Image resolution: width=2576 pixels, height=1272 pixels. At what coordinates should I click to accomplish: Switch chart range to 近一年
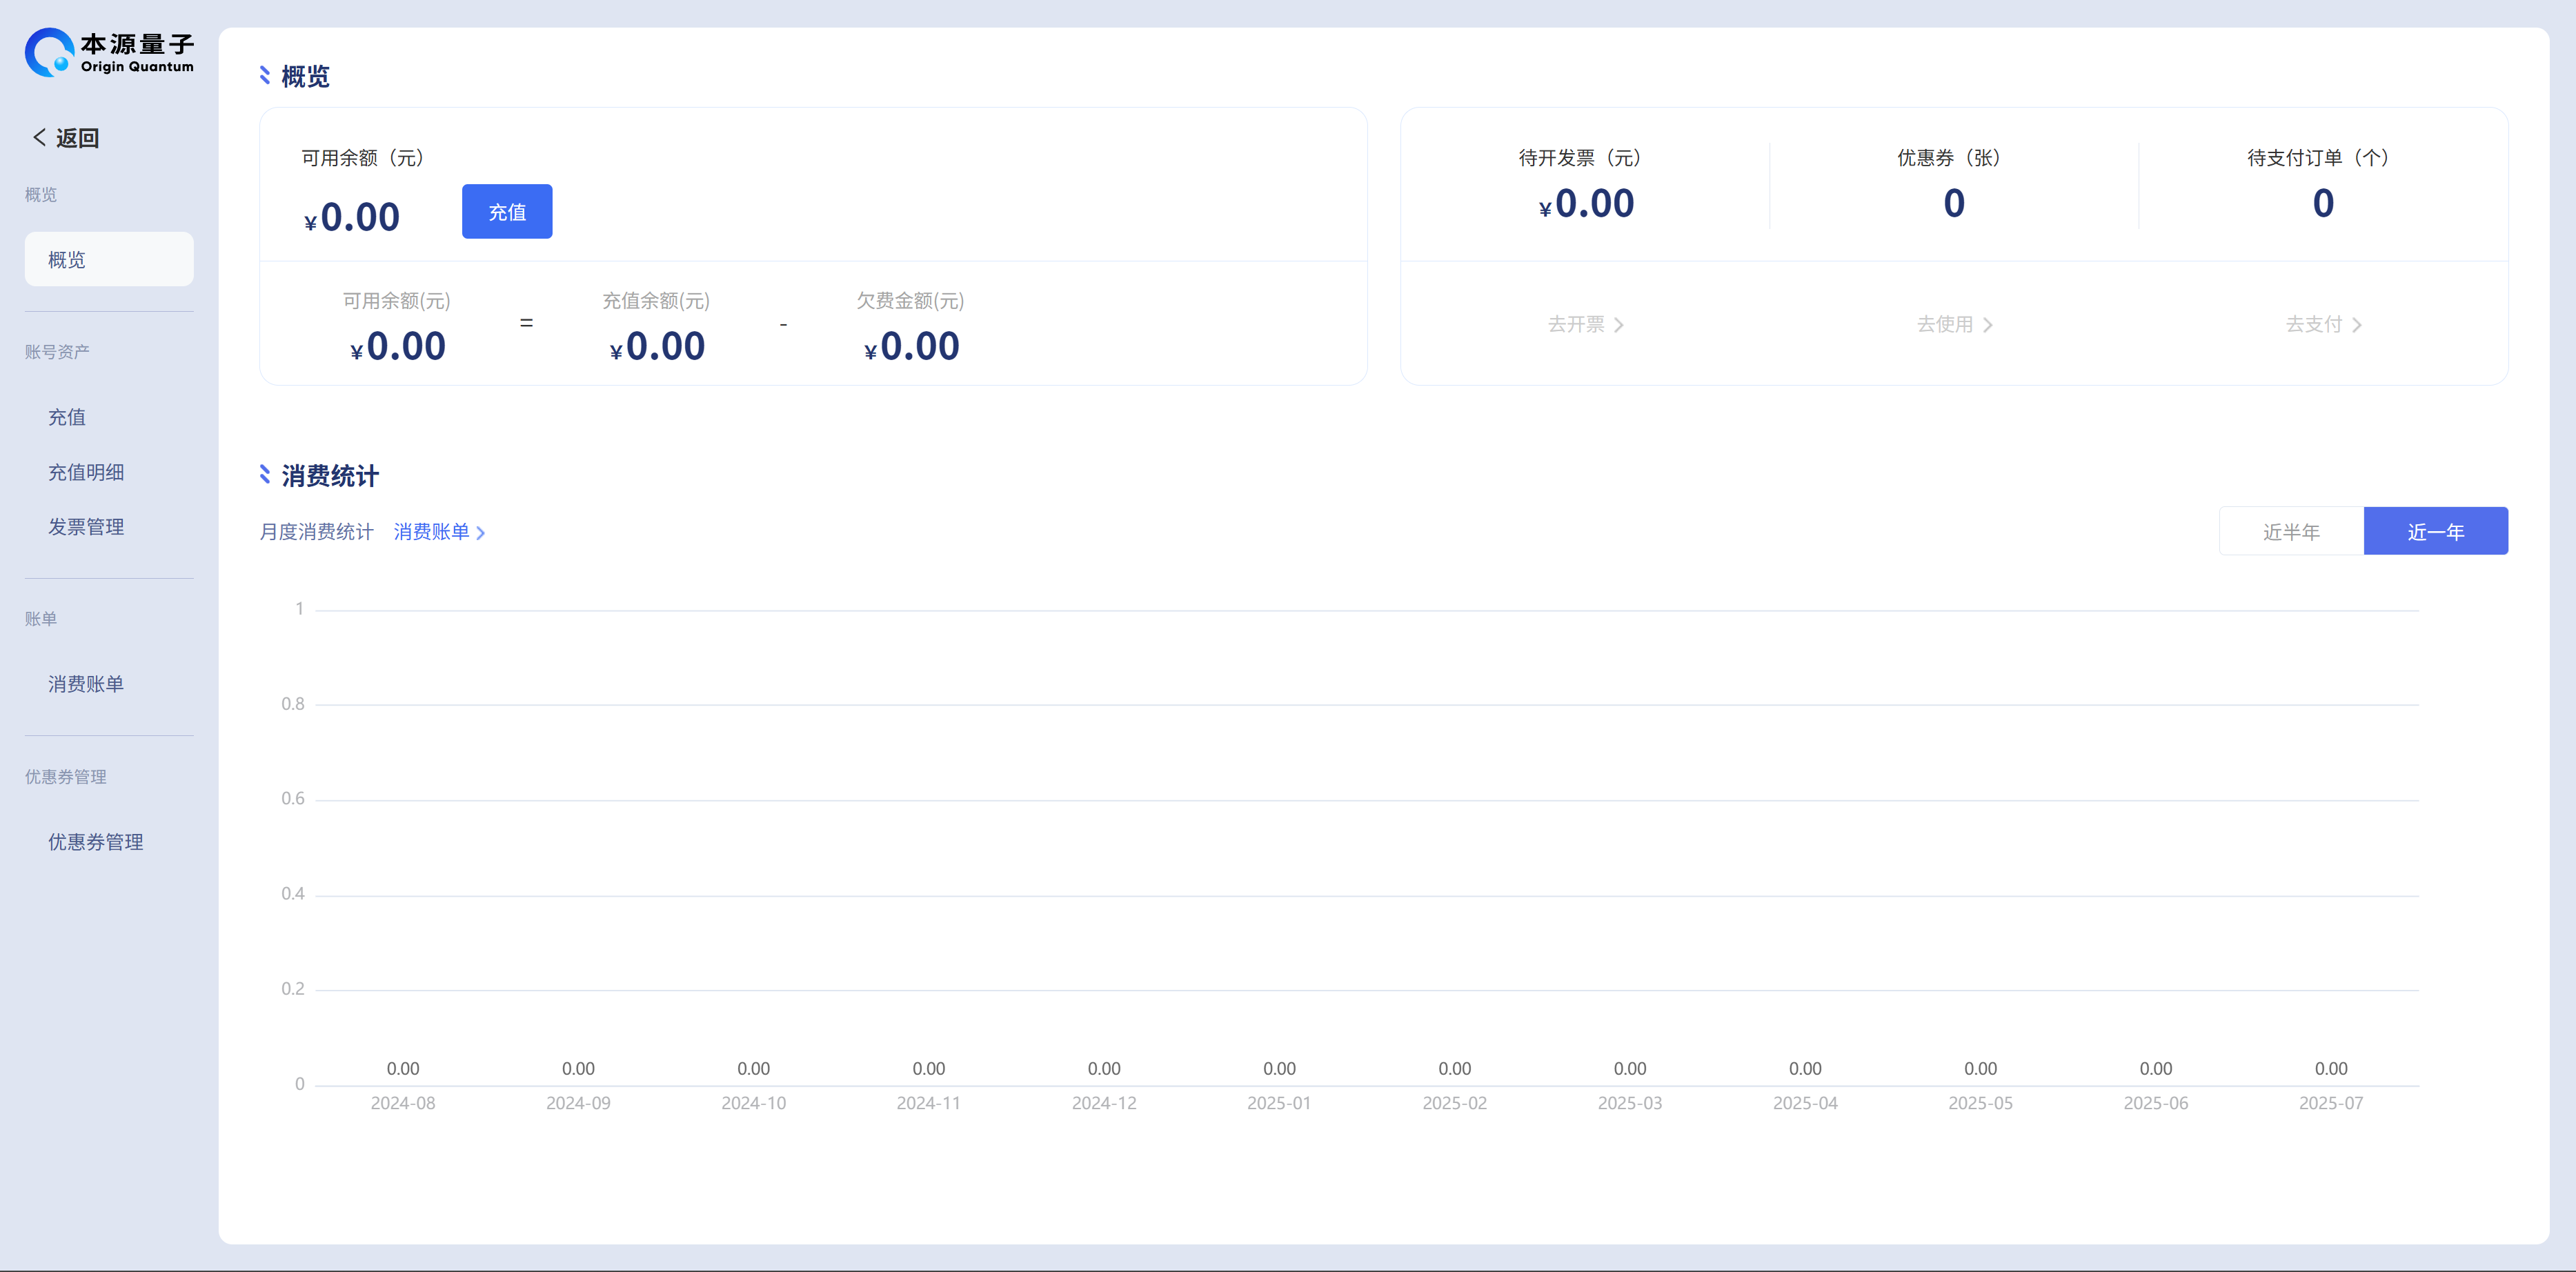pyautogui.click(x=2434, y=531)
